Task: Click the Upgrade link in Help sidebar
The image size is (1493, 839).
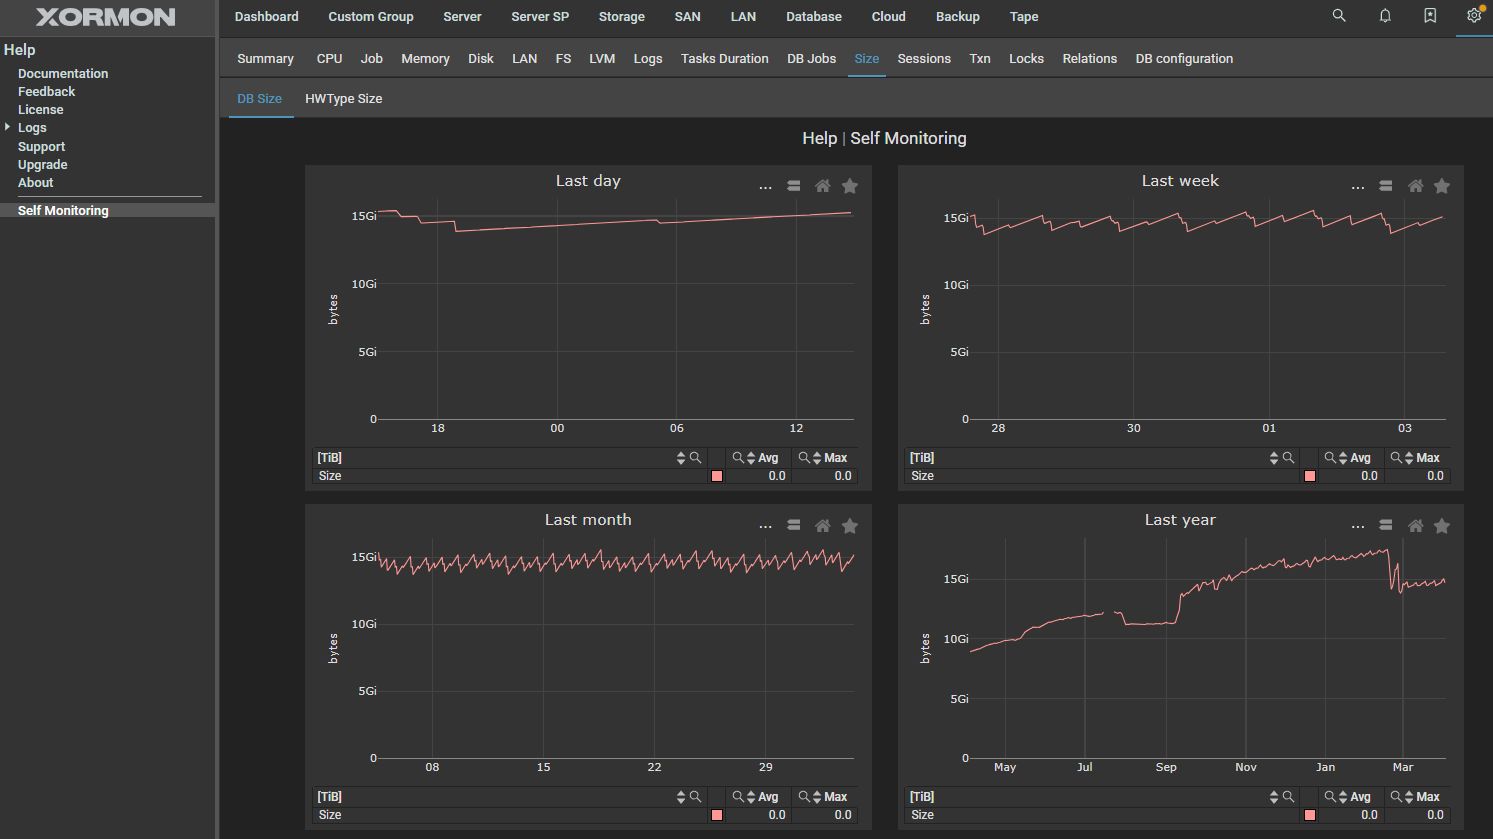Action: pos(43,164)
